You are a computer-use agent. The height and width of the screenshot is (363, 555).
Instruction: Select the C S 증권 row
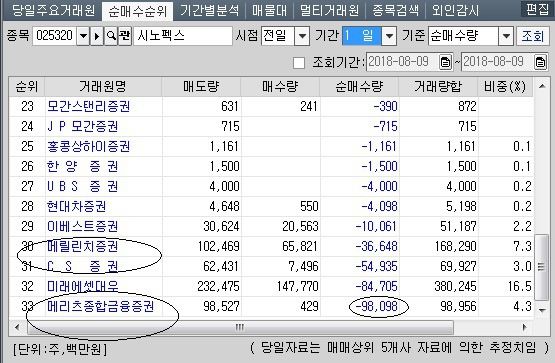coord(271,266)
